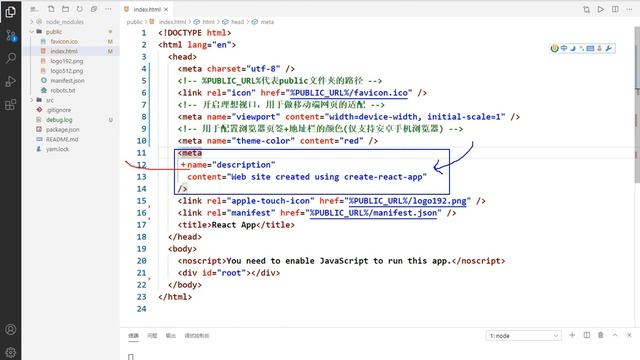Open yarn.lock in Explorer

[57, 149]
